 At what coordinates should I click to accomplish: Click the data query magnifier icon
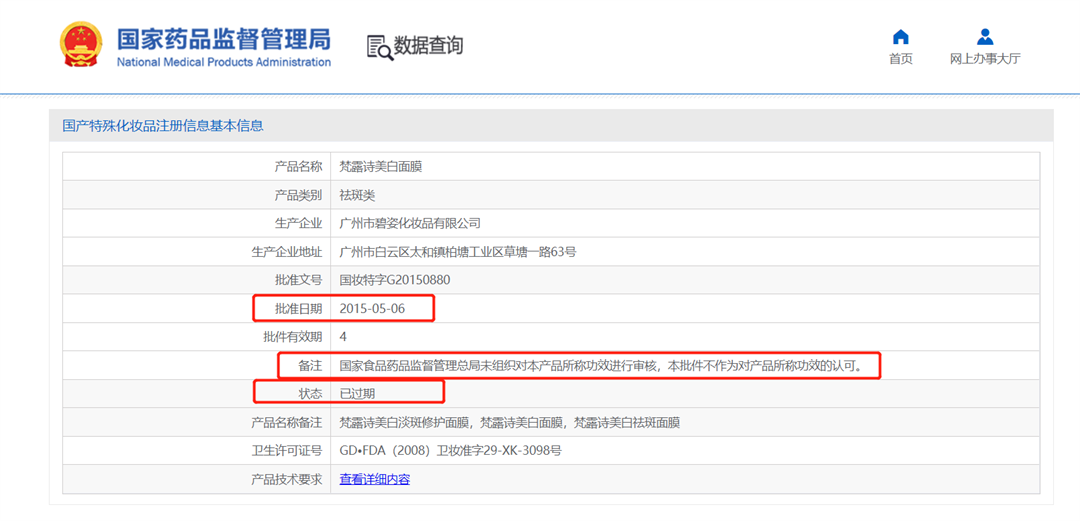click(379, 47)
